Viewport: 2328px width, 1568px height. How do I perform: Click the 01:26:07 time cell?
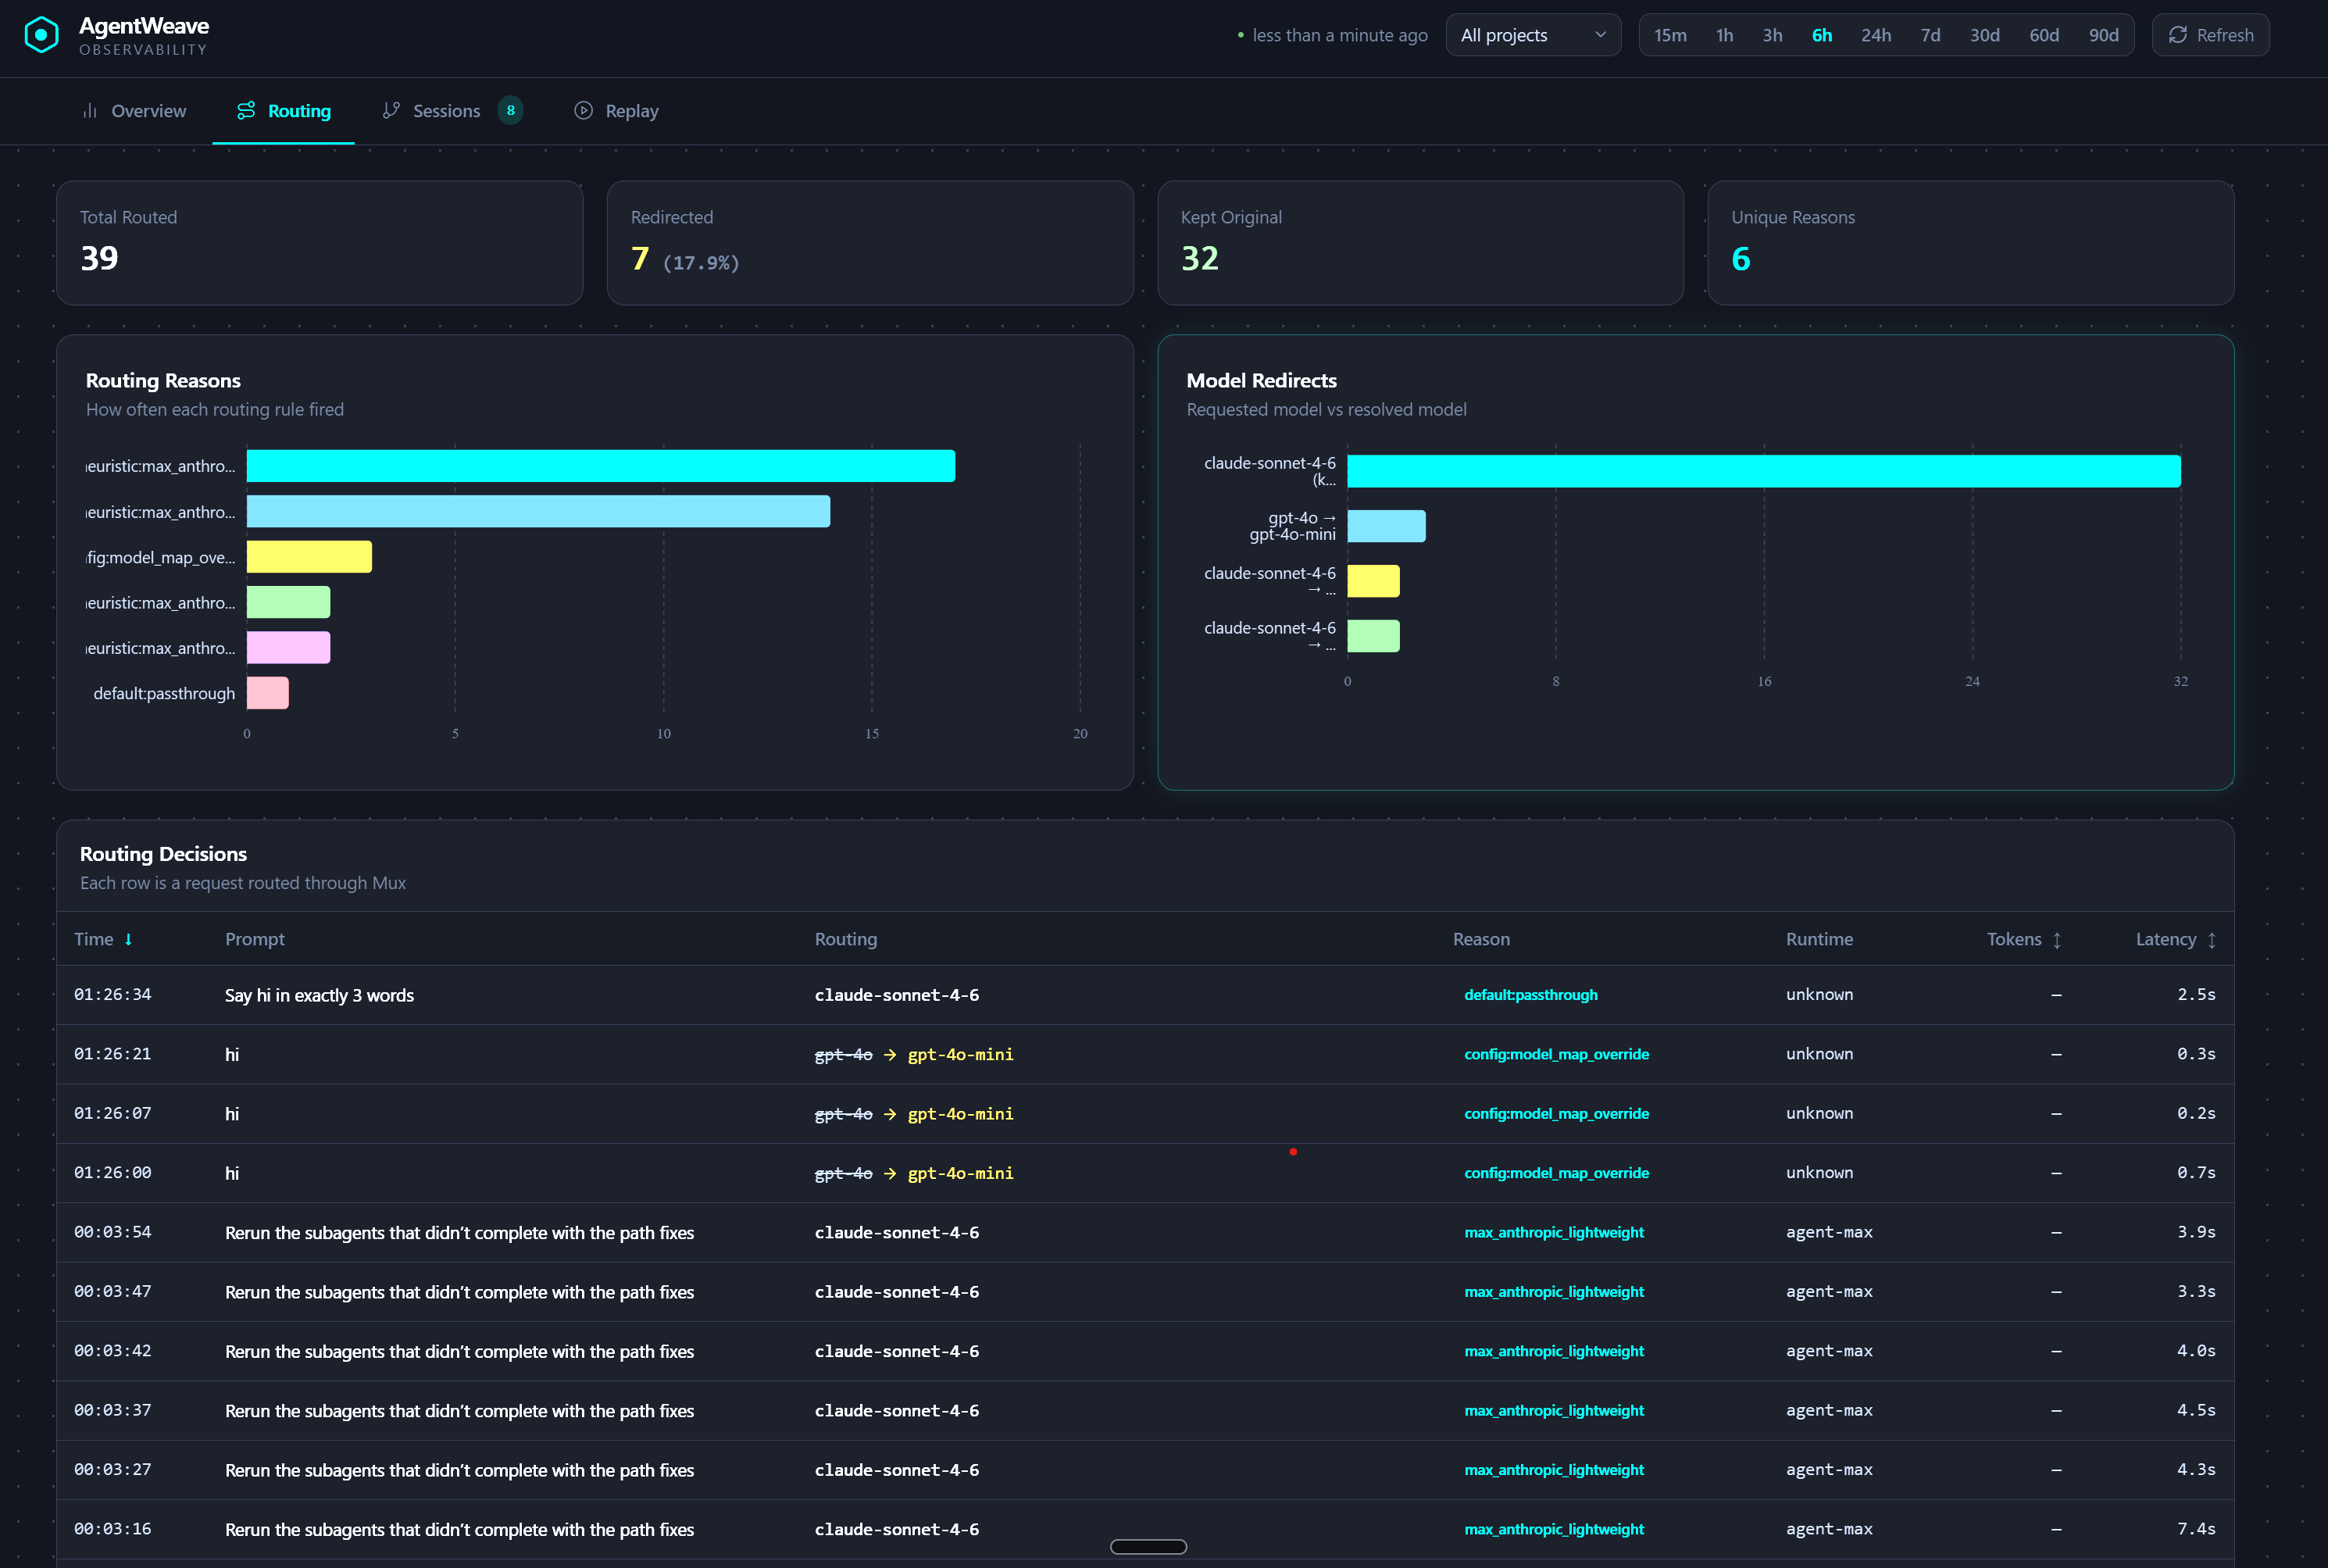click(113, 1113)
